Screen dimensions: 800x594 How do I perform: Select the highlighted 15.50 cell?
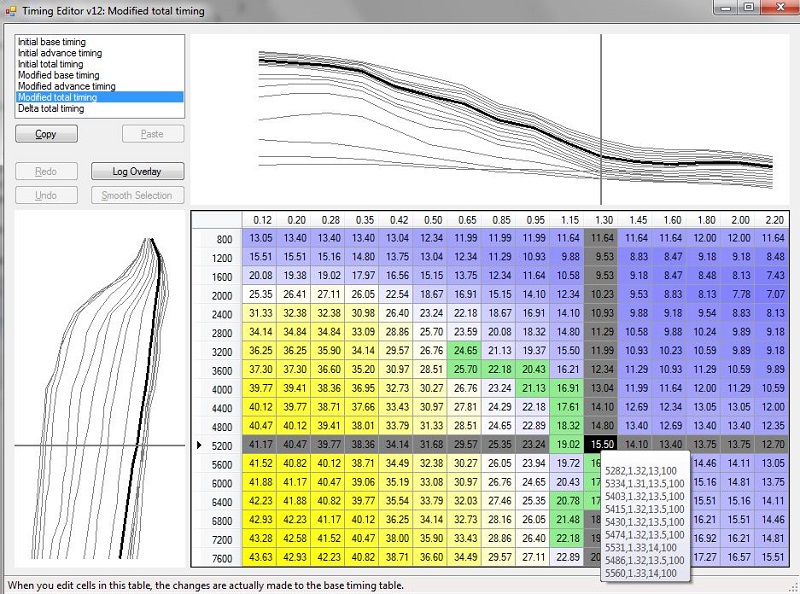click(x=602, y=444)
